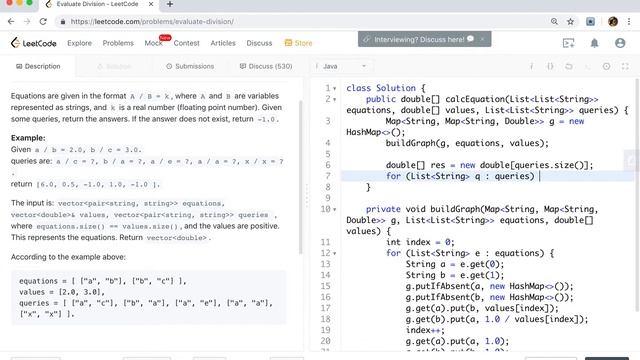
Task: Click 'int index = 0;' on line 11
Action: (x=420, y=242)
